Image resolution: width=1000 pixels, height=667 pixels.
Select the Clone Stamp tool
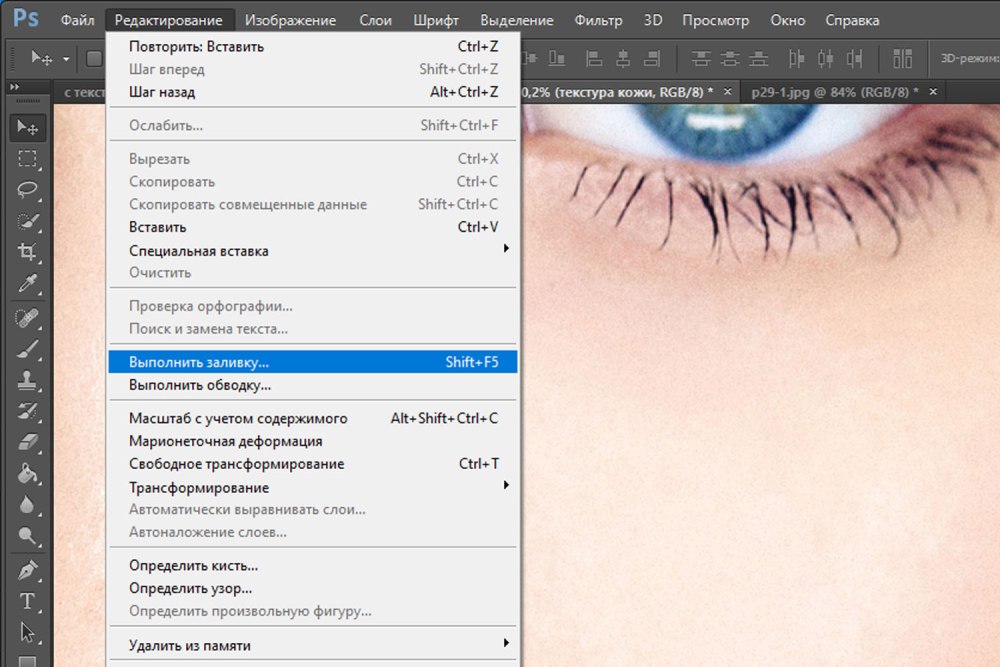27,380
